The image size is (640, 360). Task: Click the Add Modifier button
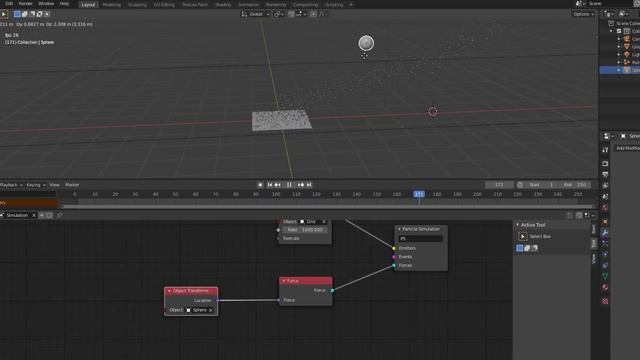(628, 148)
